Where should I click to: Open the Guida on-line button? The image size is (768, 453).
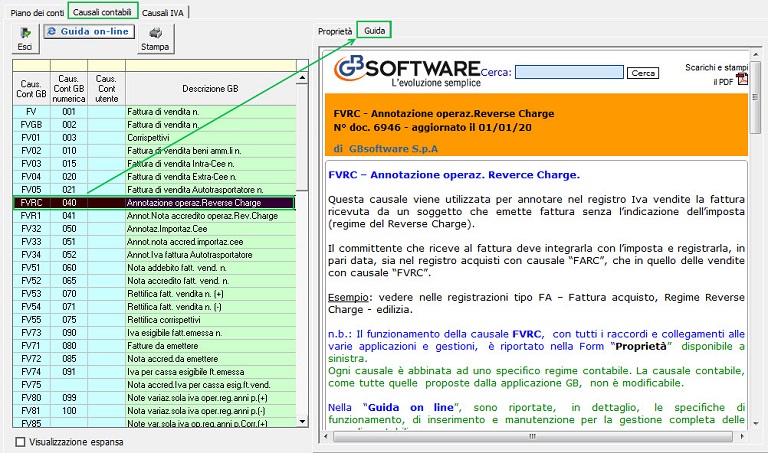click(89, 31)
